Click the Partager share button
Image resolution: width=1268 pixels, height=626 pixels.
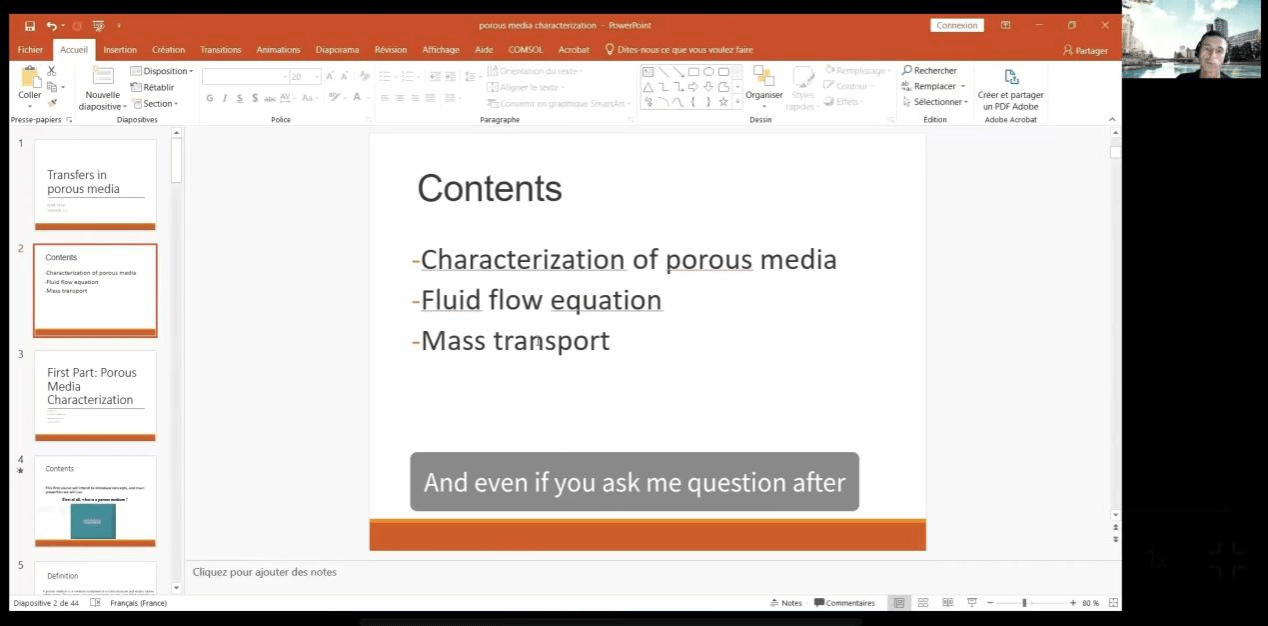click(x=1085, y=50)
